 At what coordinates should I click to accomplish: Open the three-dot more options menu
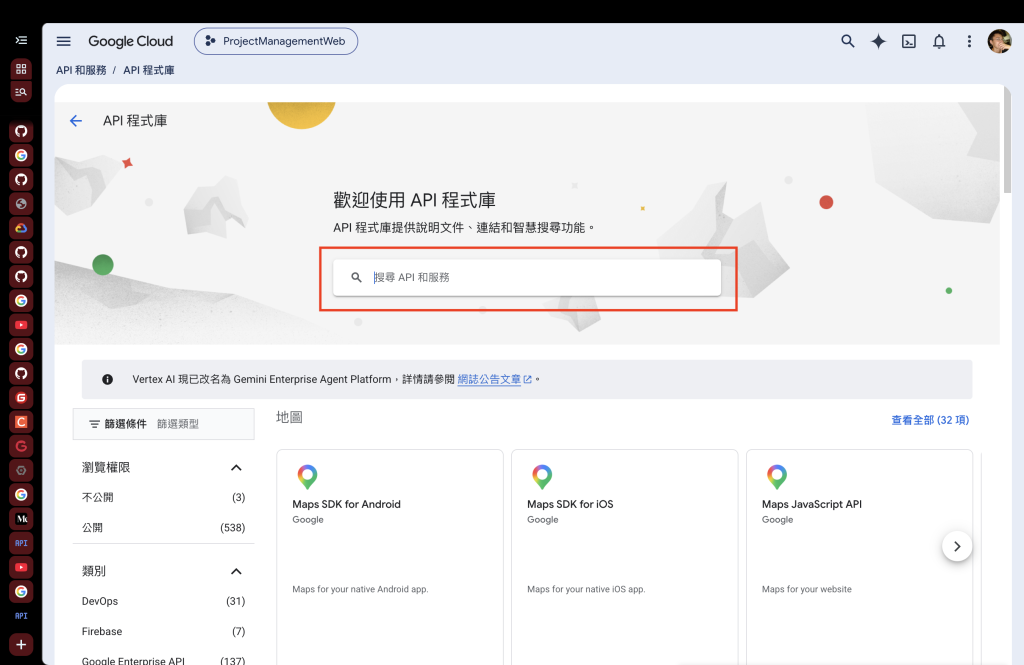pos(969,41)
